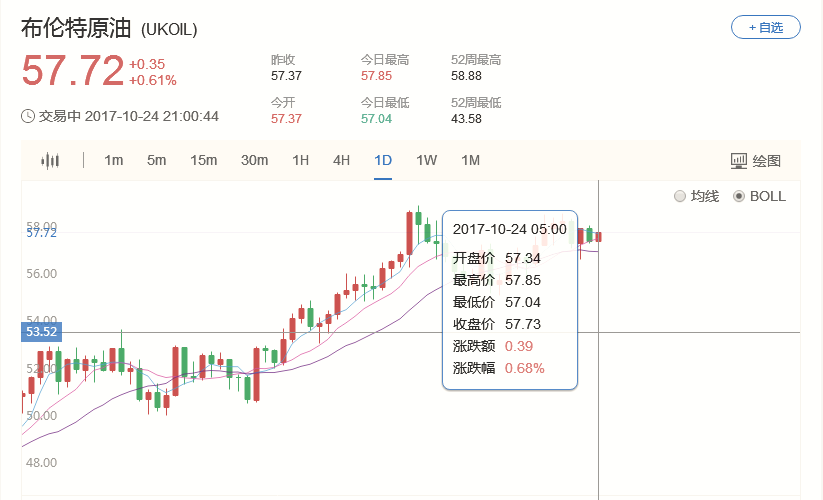823x500 pixels.
Task: Switch to the 4H timeframe tab
Action: (x=342, y=160)
